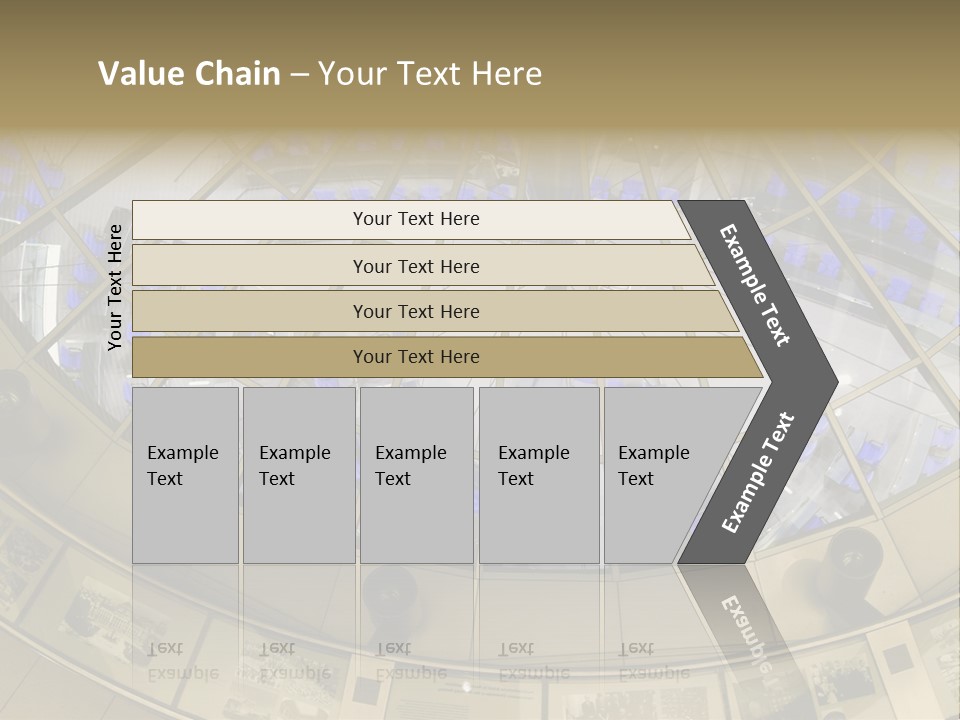Click the lower "Example Text" on dark arrow
The height and width of the screenshot is (720, 960).
(758, 472)
